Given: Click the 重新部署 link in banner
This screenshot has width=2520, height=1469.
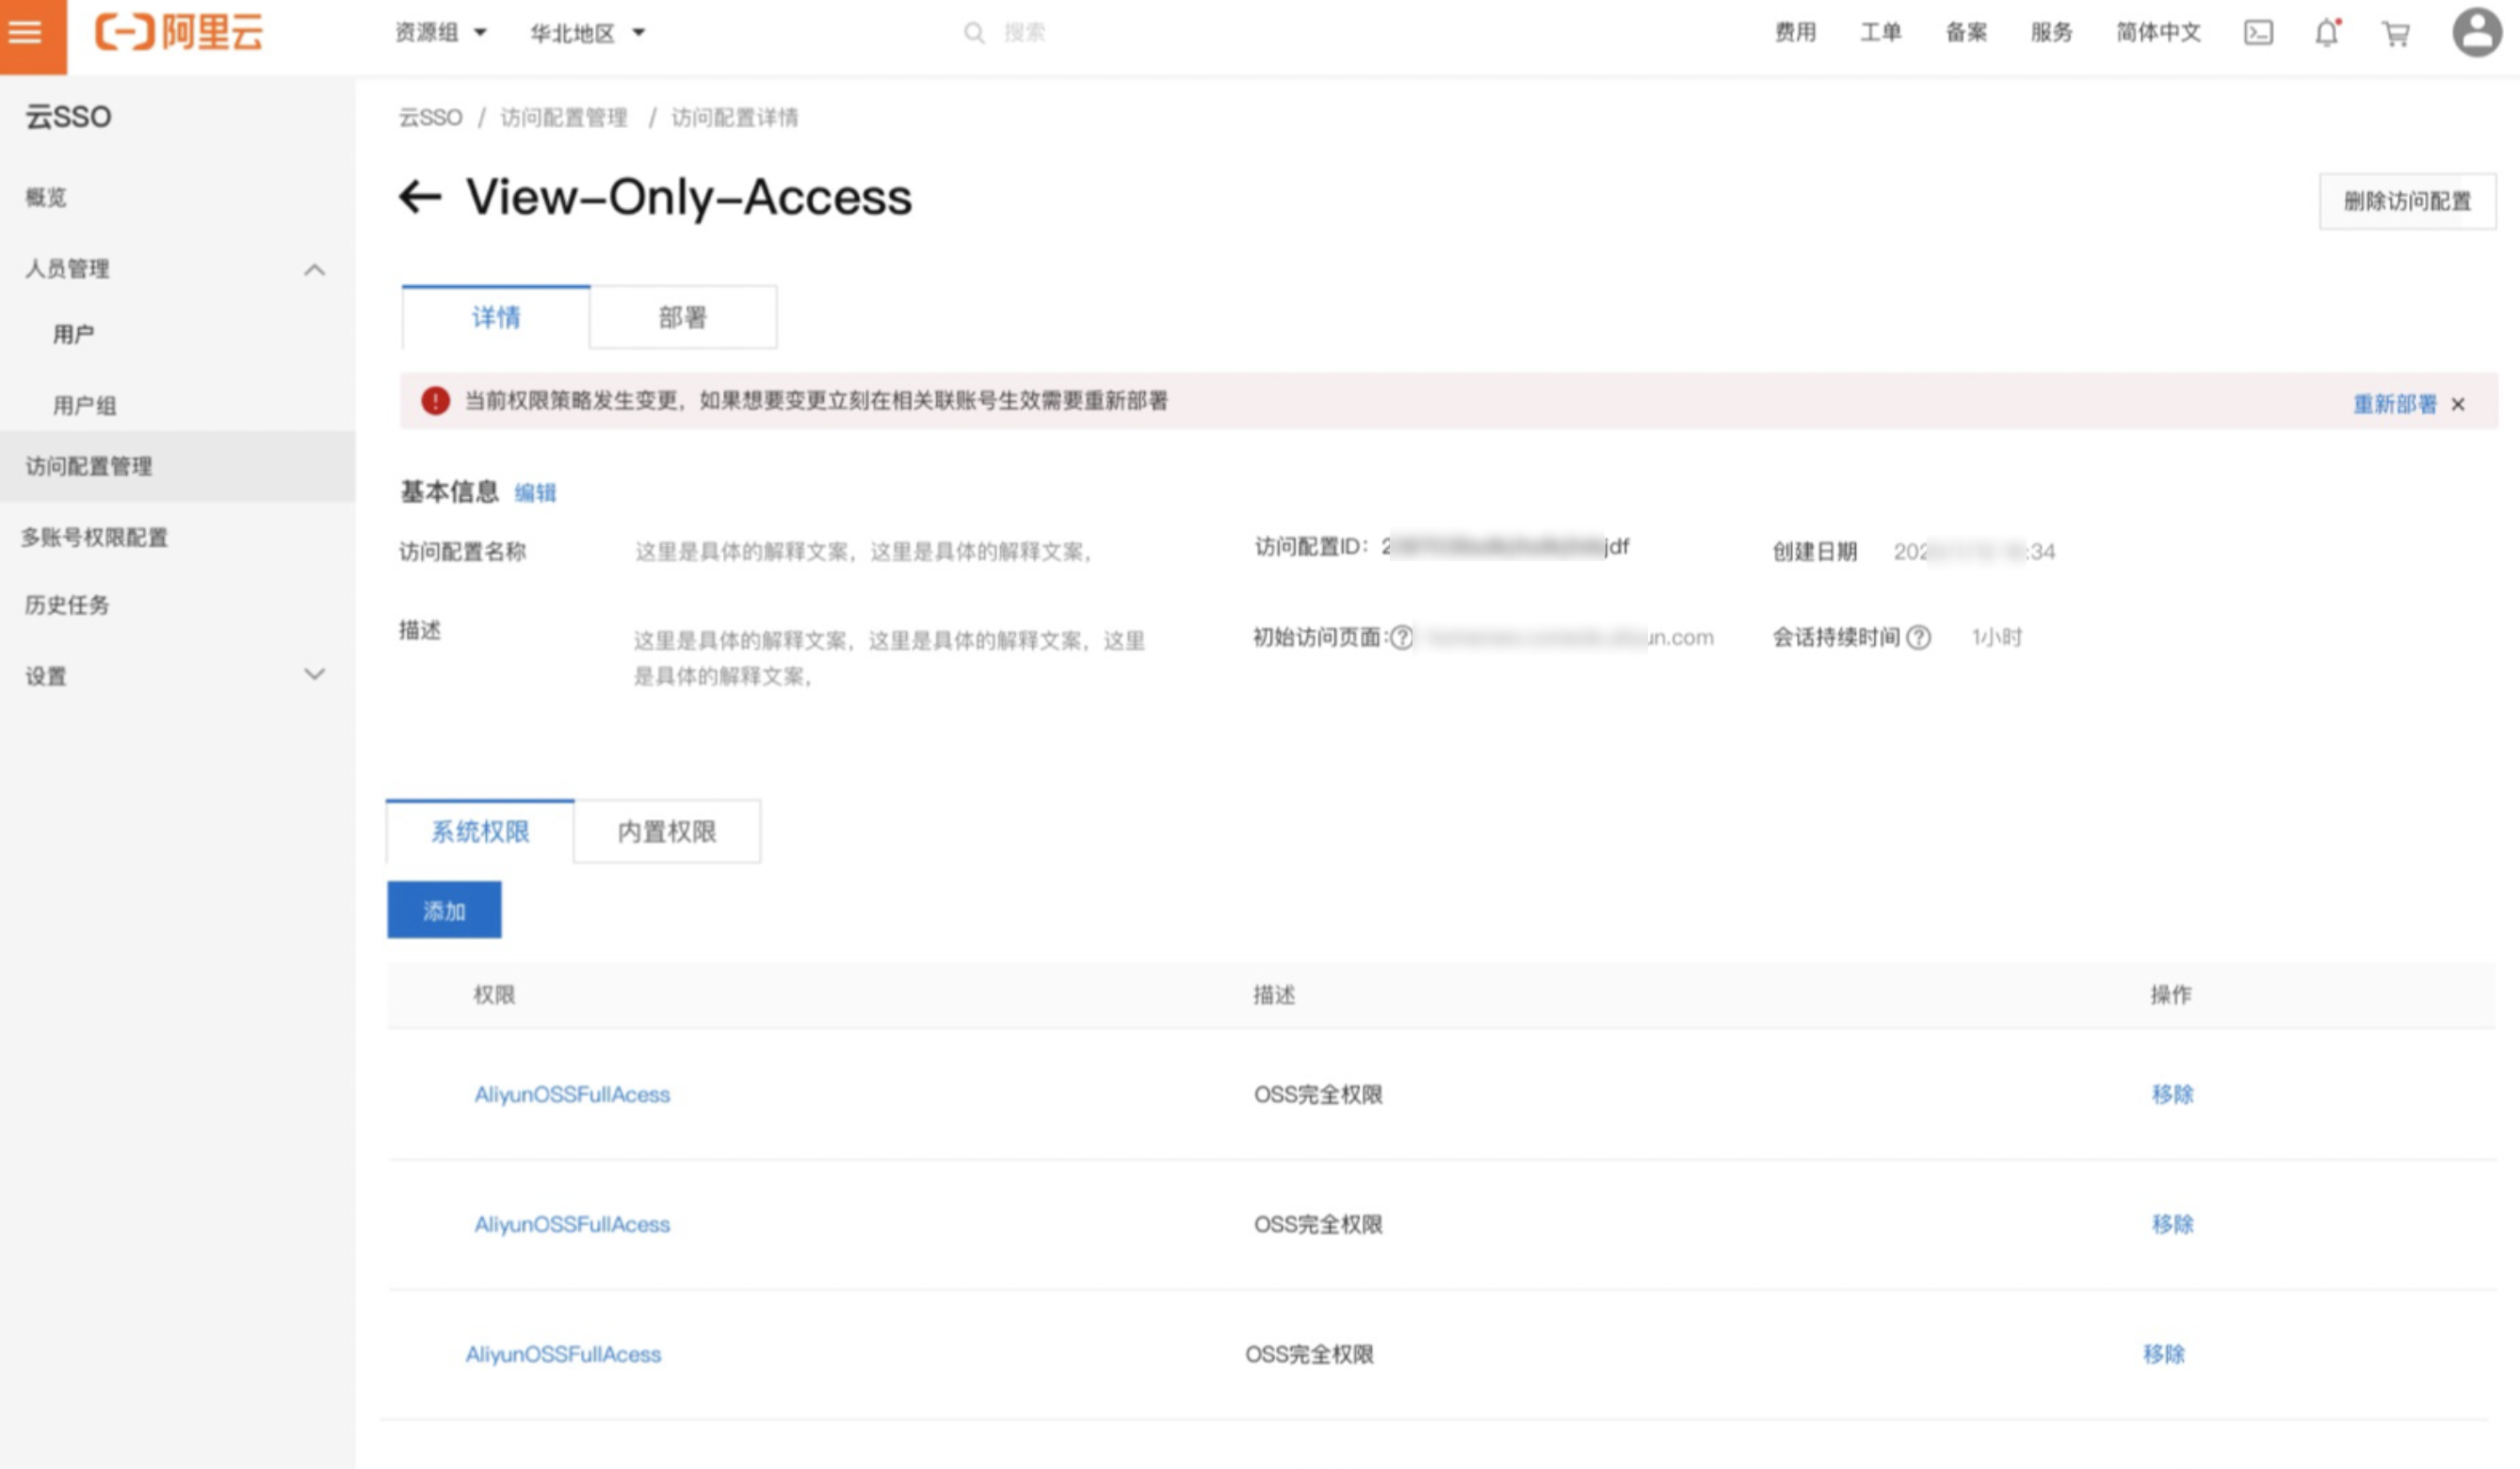Looking at the screenshot, I should tap(2394, 404).
